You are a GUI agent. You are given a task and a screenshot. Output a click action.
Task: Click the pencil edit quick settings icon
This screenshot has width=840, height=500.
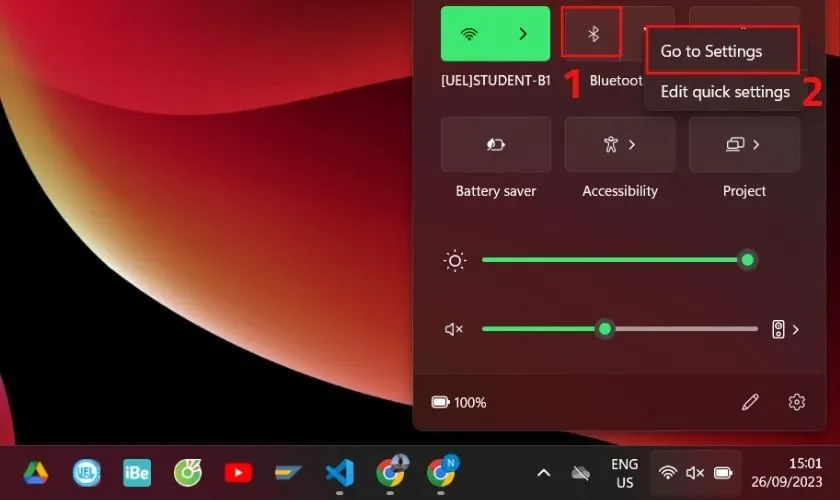tap(750, 402)
